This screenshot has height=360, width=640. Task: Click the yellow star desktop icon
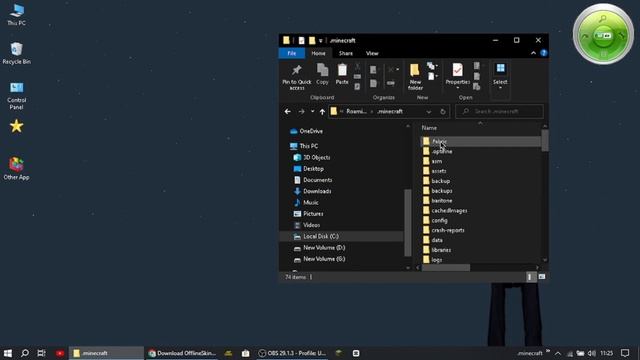point(16,126)
